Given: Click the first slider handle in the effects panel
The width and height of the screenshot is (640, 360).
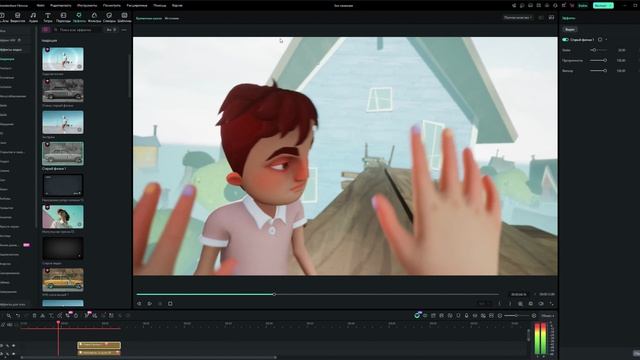Looking at the screenshot, I should pos(594,50).
